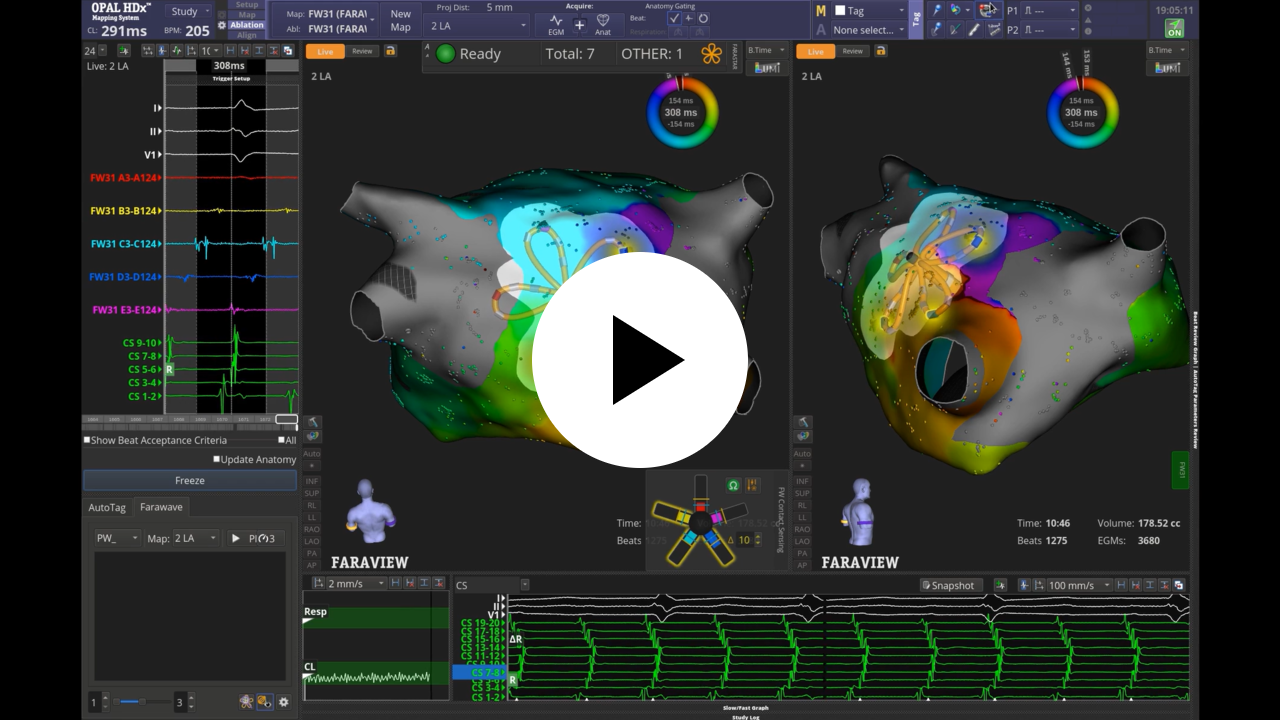The image size is (1280, 720).
Task: Open the 2 mm/s sweep speed dropdown
Action: click(356, 583)
